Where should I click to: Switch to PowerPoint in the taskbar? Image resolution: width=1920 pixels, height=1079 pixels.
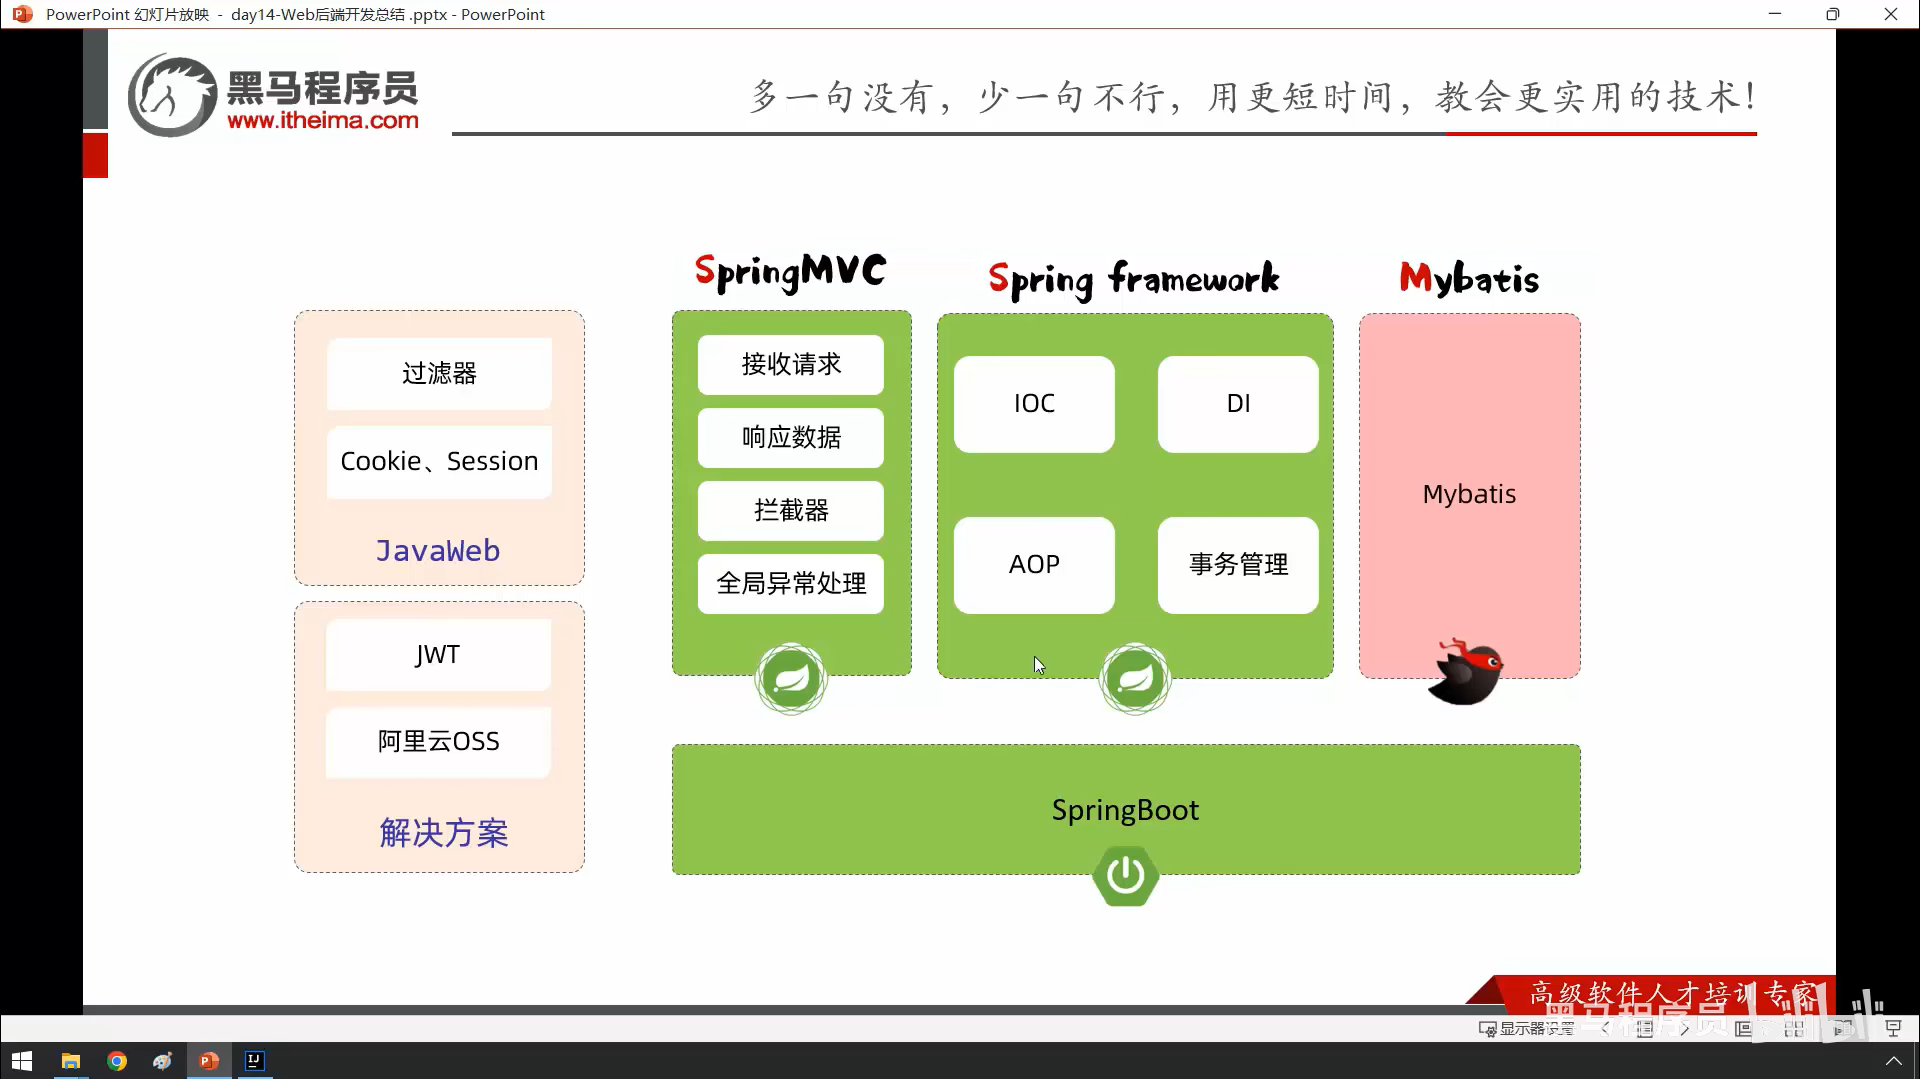[209, 1061]
